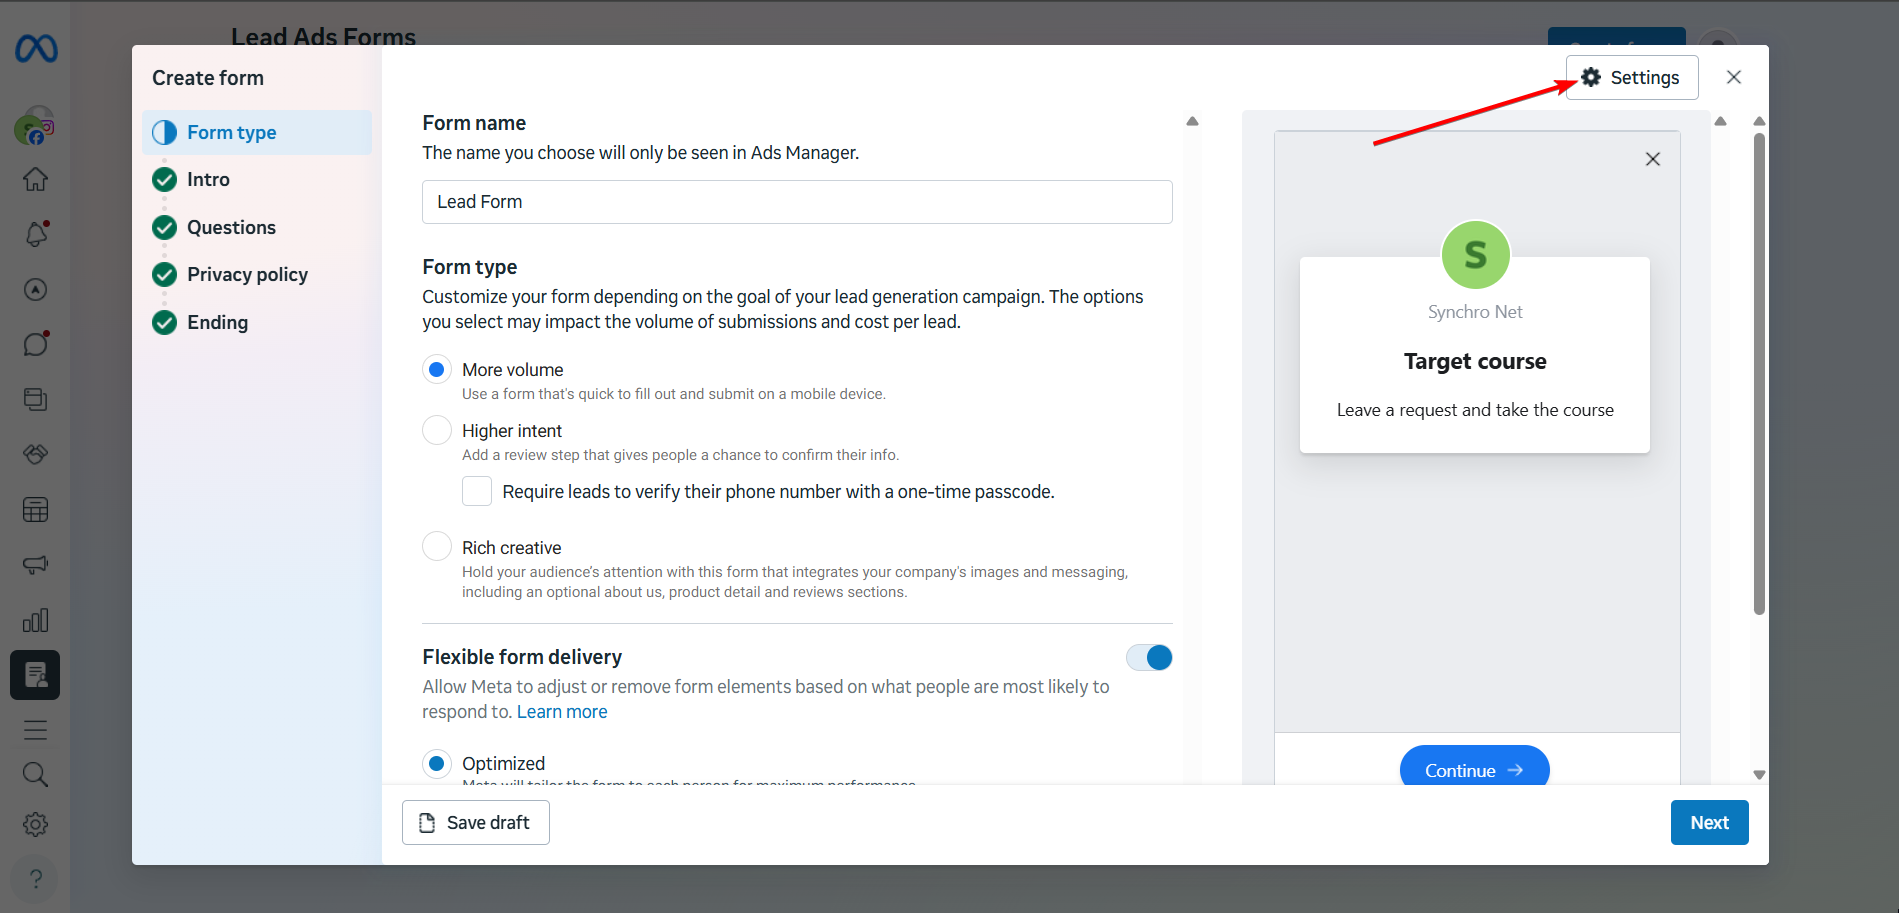
Task: Check phone number verification passcode requirement
Action: (x=477, y=491)
